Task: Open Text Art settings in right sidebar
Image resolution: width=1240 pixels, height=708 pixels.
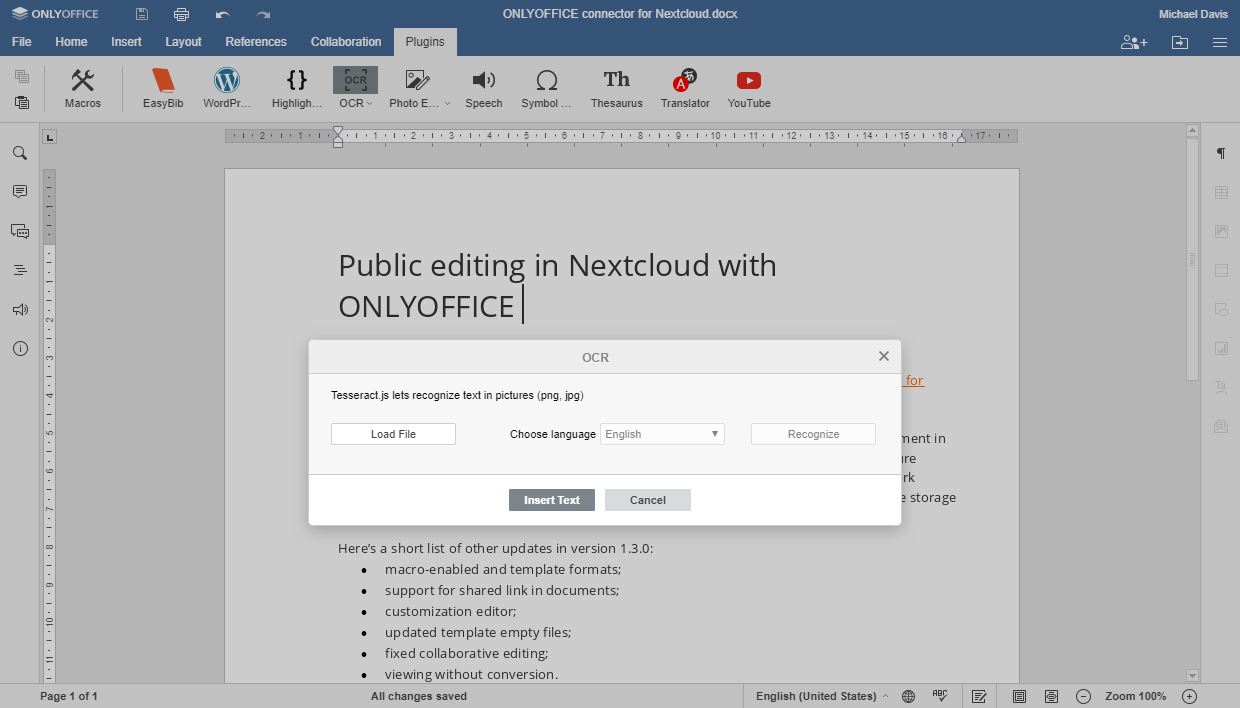Action: click(1221, 387)
